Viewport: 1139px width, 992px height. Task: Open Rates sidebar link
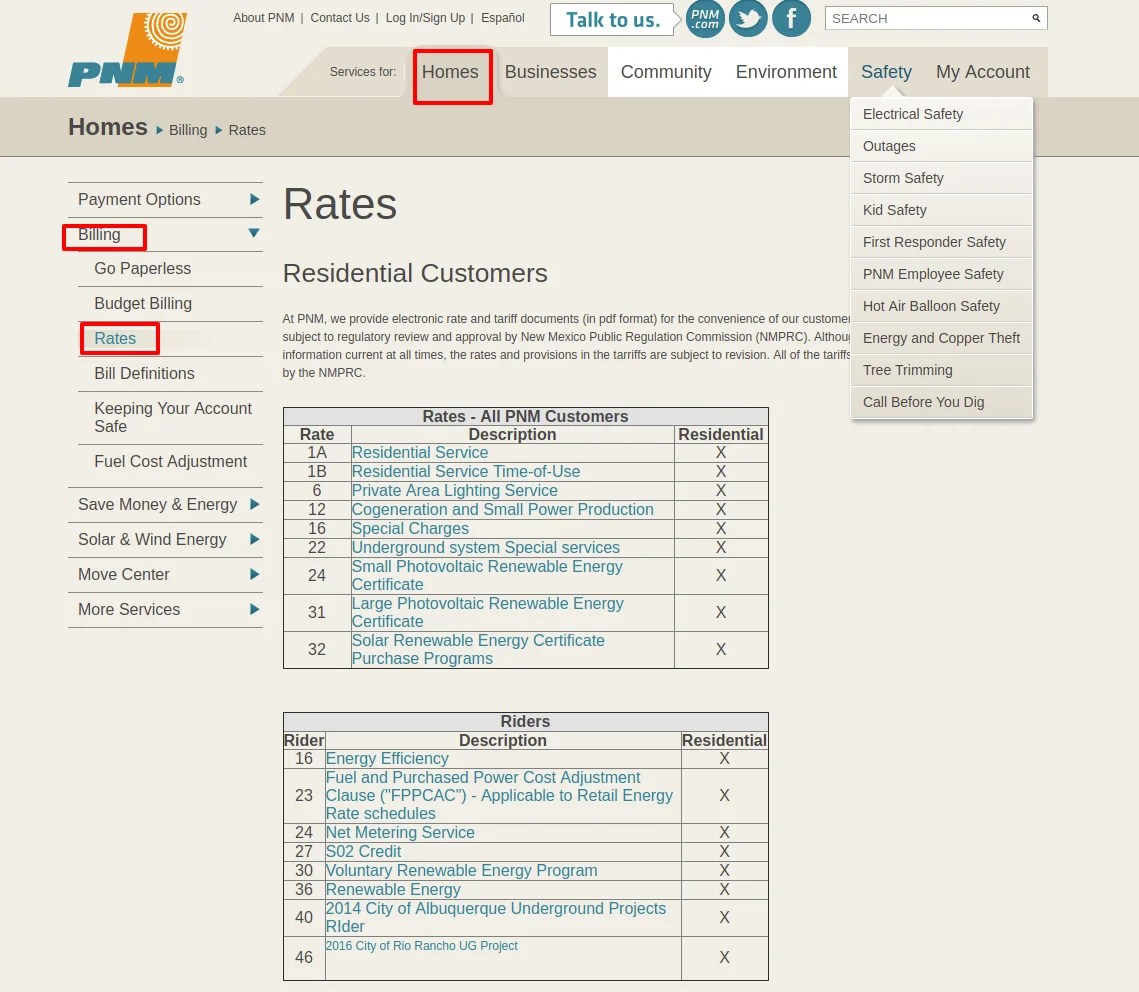pos(115,338)
